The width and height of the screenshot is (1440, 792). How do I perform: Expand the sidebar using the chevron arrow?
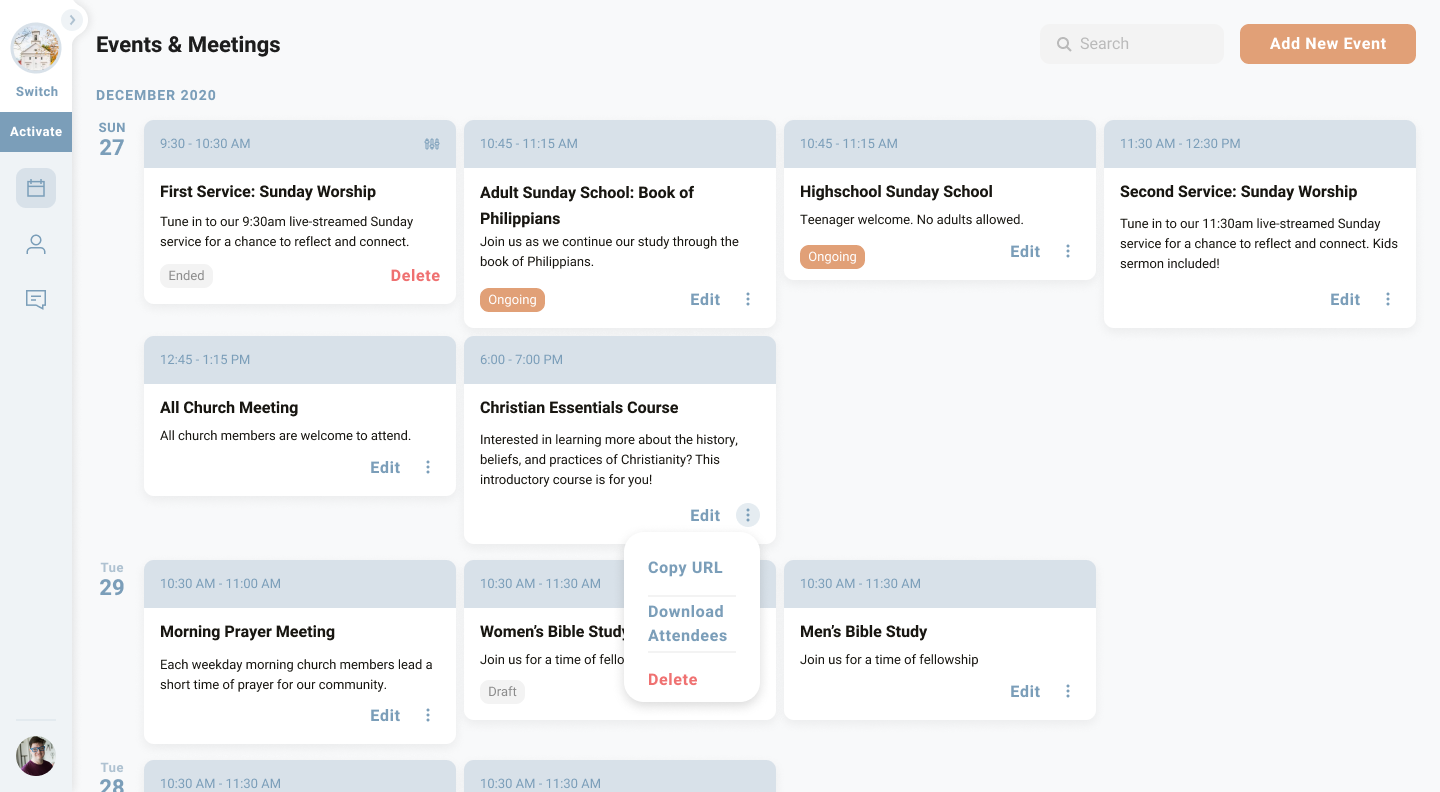tap(72, 19)
